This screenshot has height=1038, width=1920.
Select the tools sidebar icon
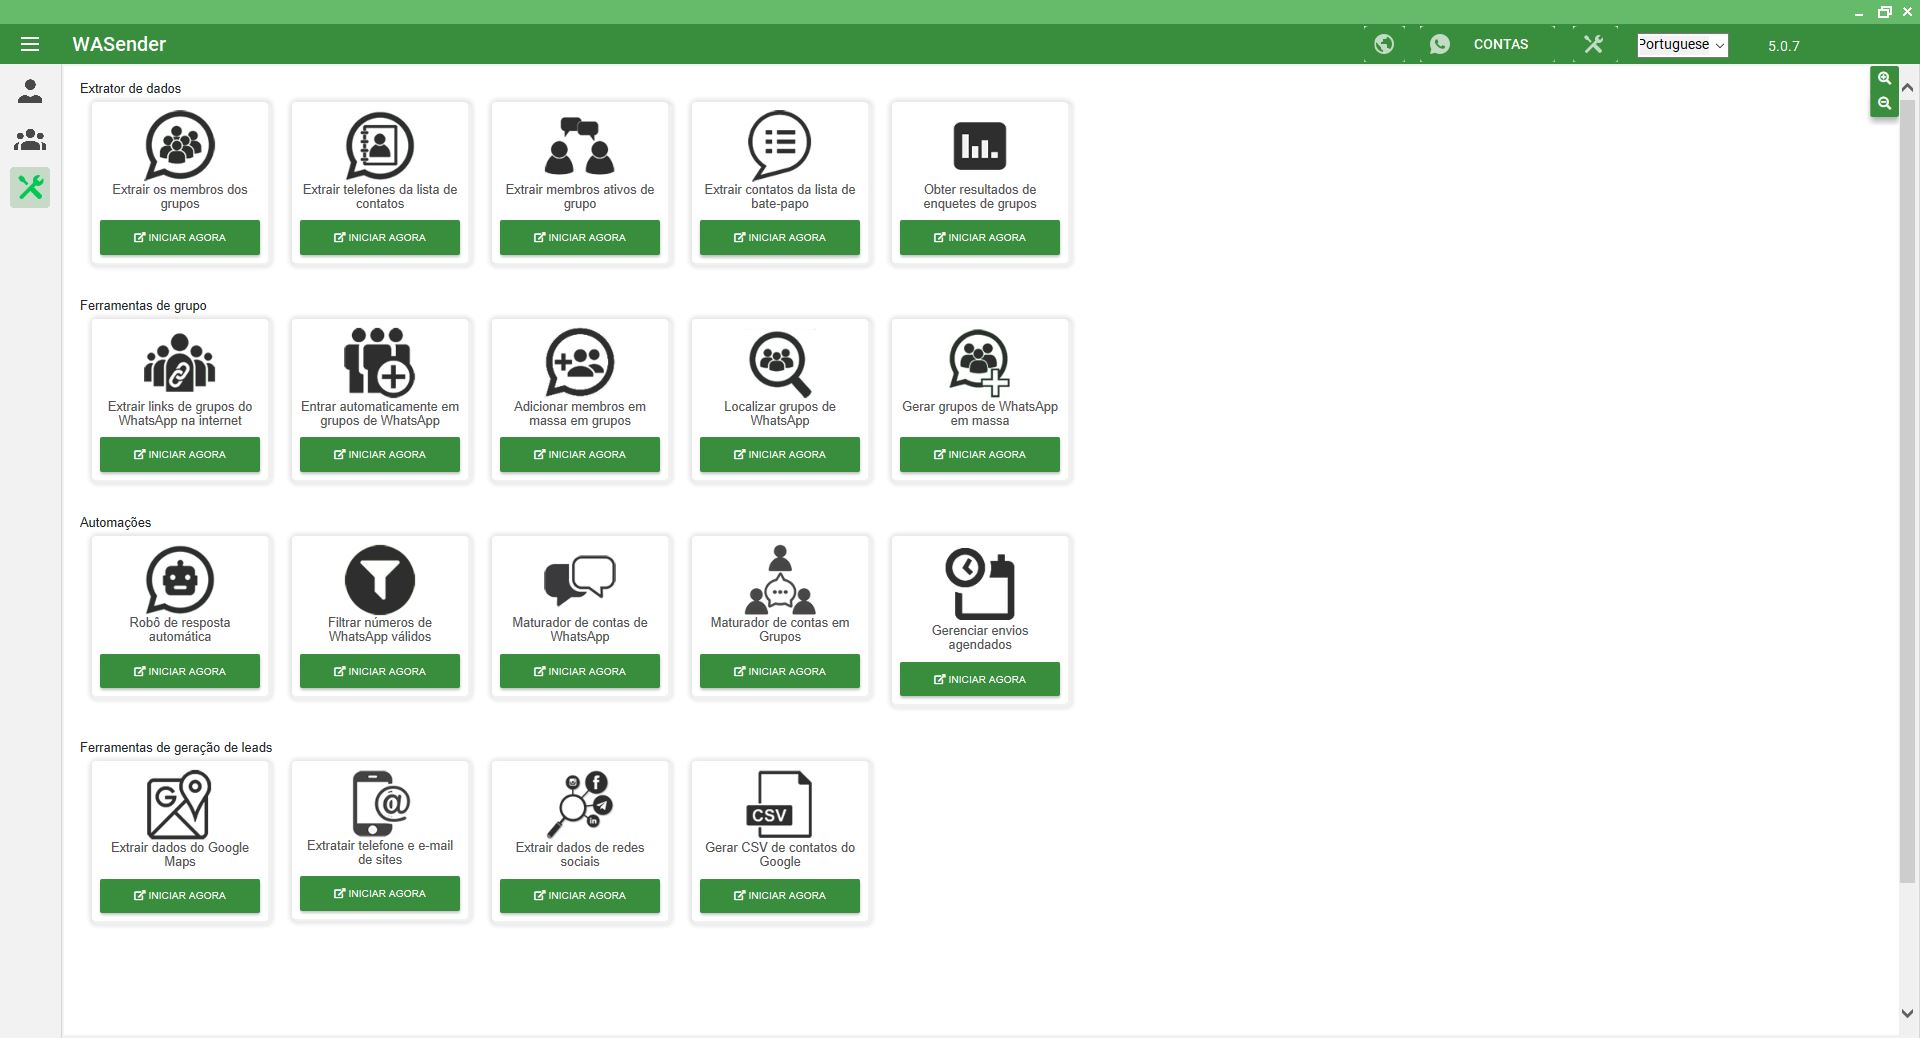point(30,187)
